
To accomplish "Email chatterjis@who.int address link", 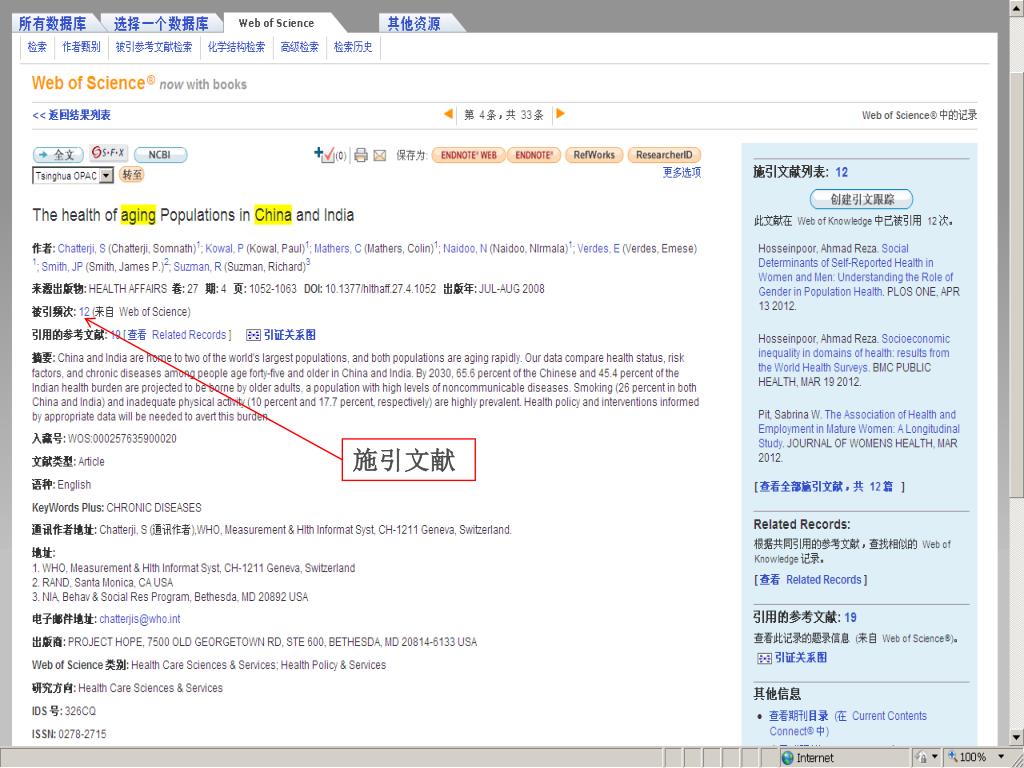I will point(139,619).
